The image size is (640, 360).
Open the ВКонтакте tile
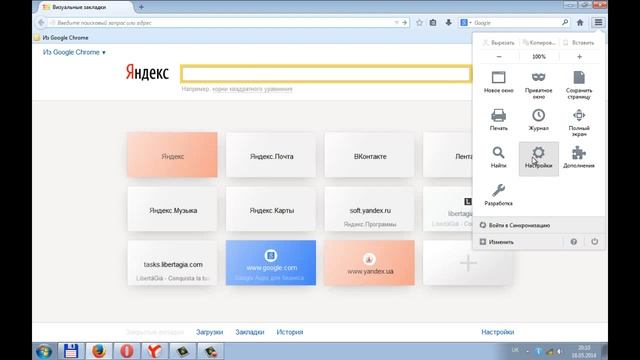[x=370, y=155]
